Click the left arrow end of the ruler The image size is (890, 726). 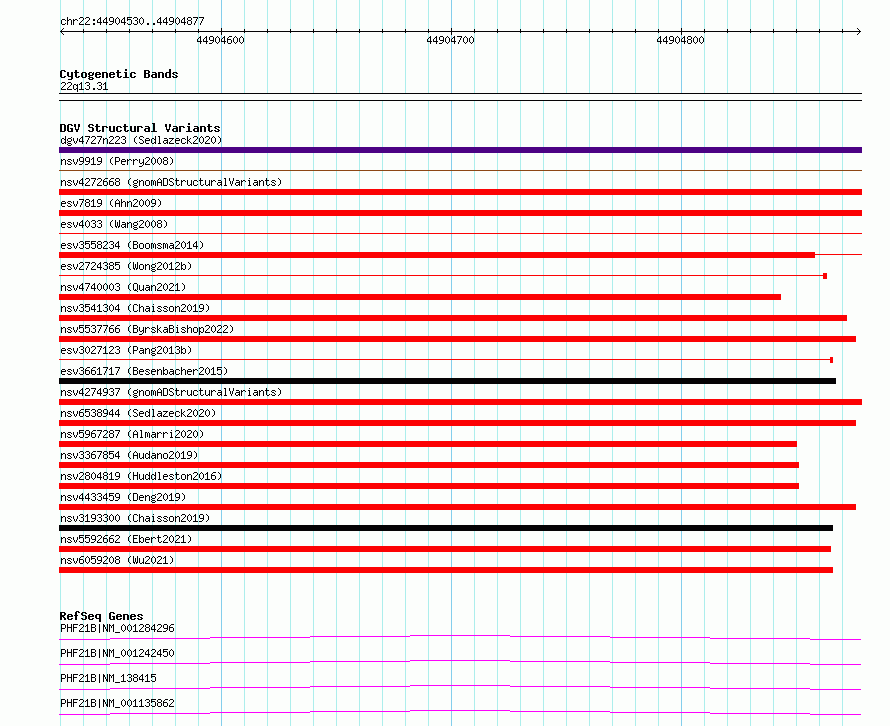click(x=62, y=31)
